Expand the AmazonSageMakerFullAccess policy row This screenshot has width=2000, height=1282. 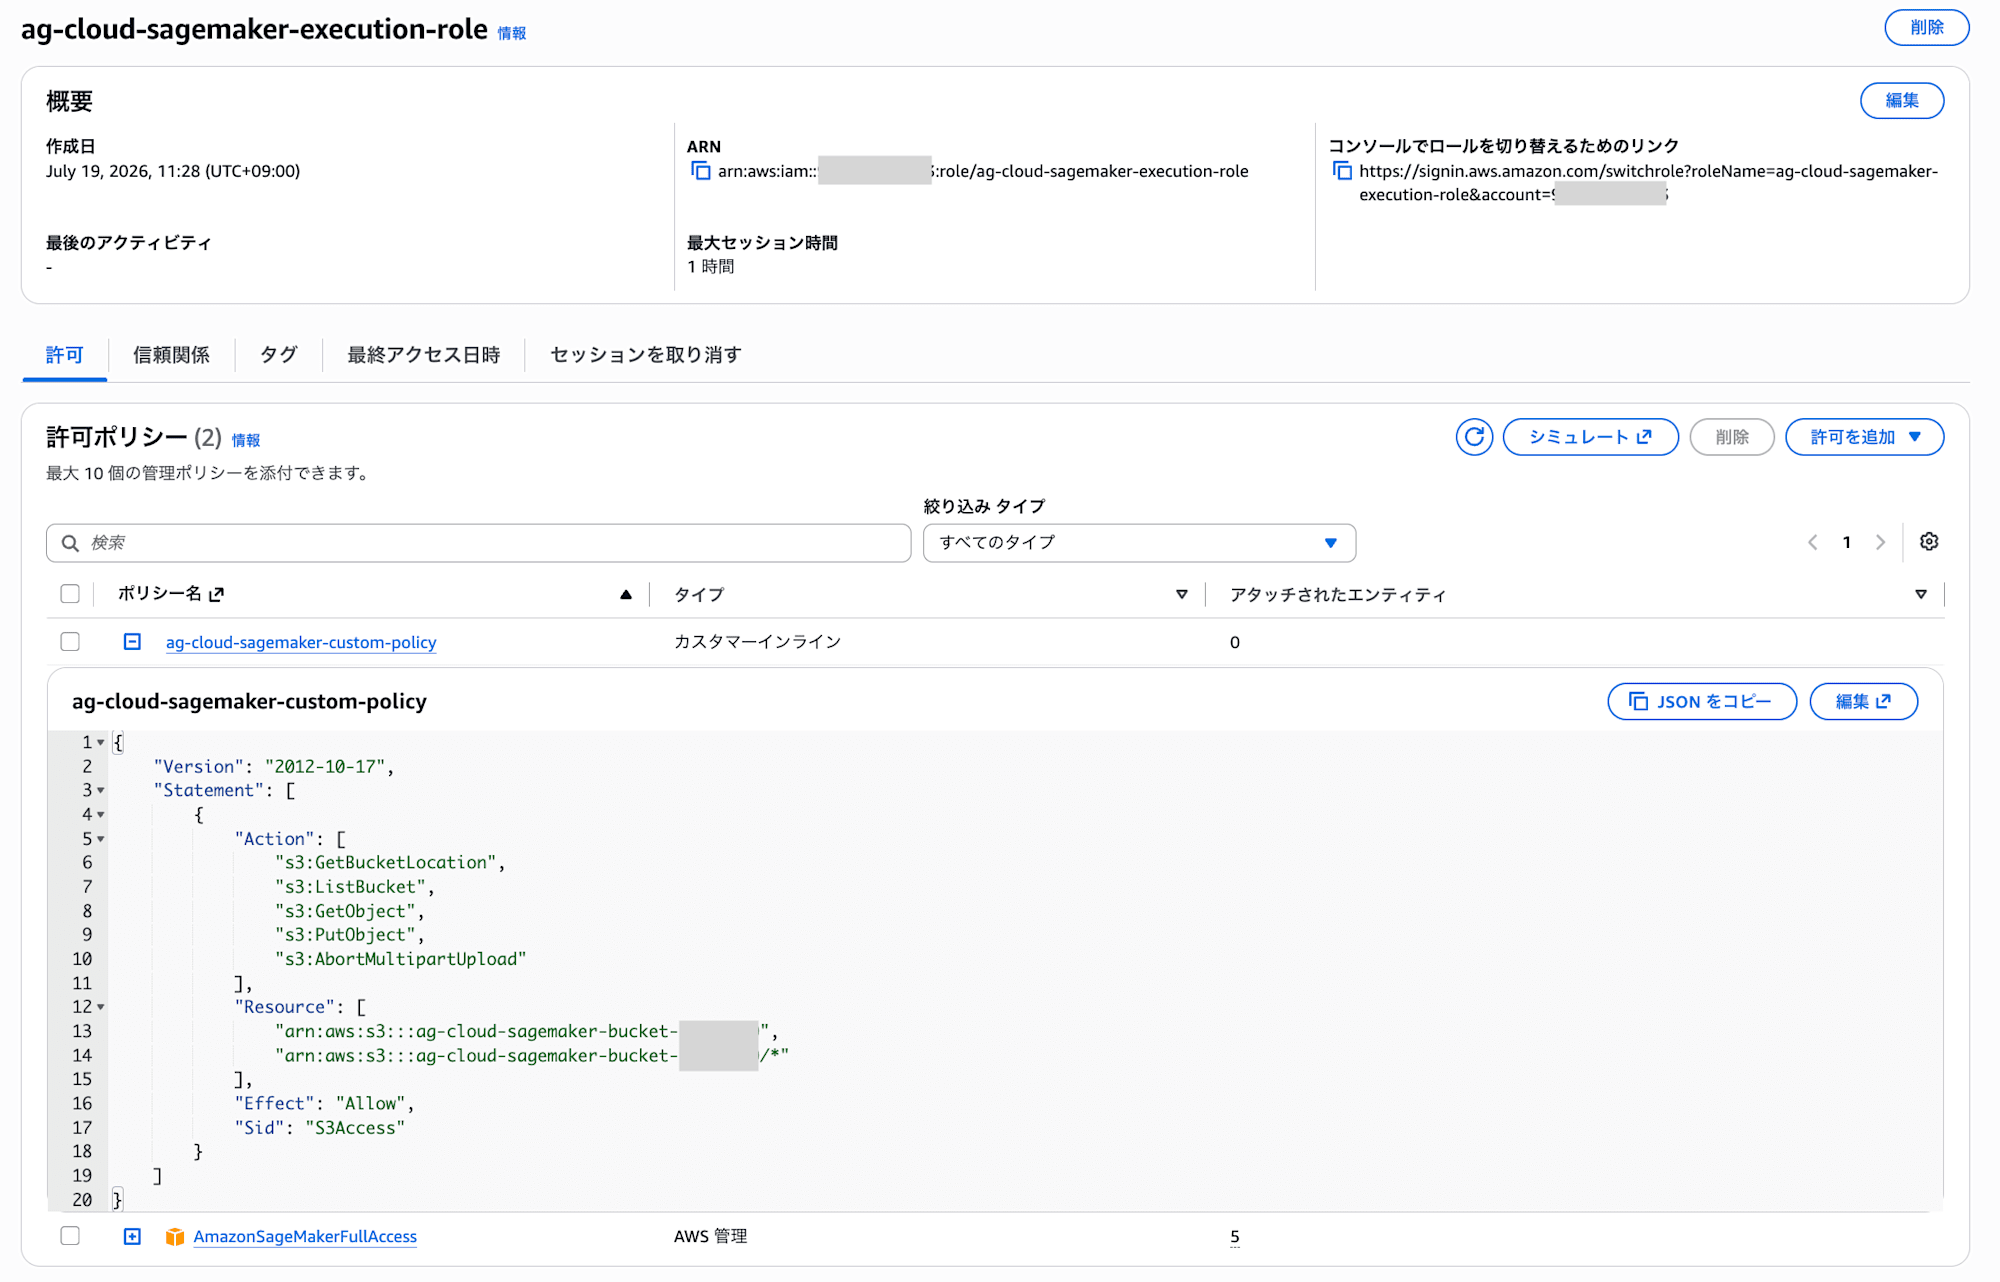pyautogui.click(x=132, y=1237)
